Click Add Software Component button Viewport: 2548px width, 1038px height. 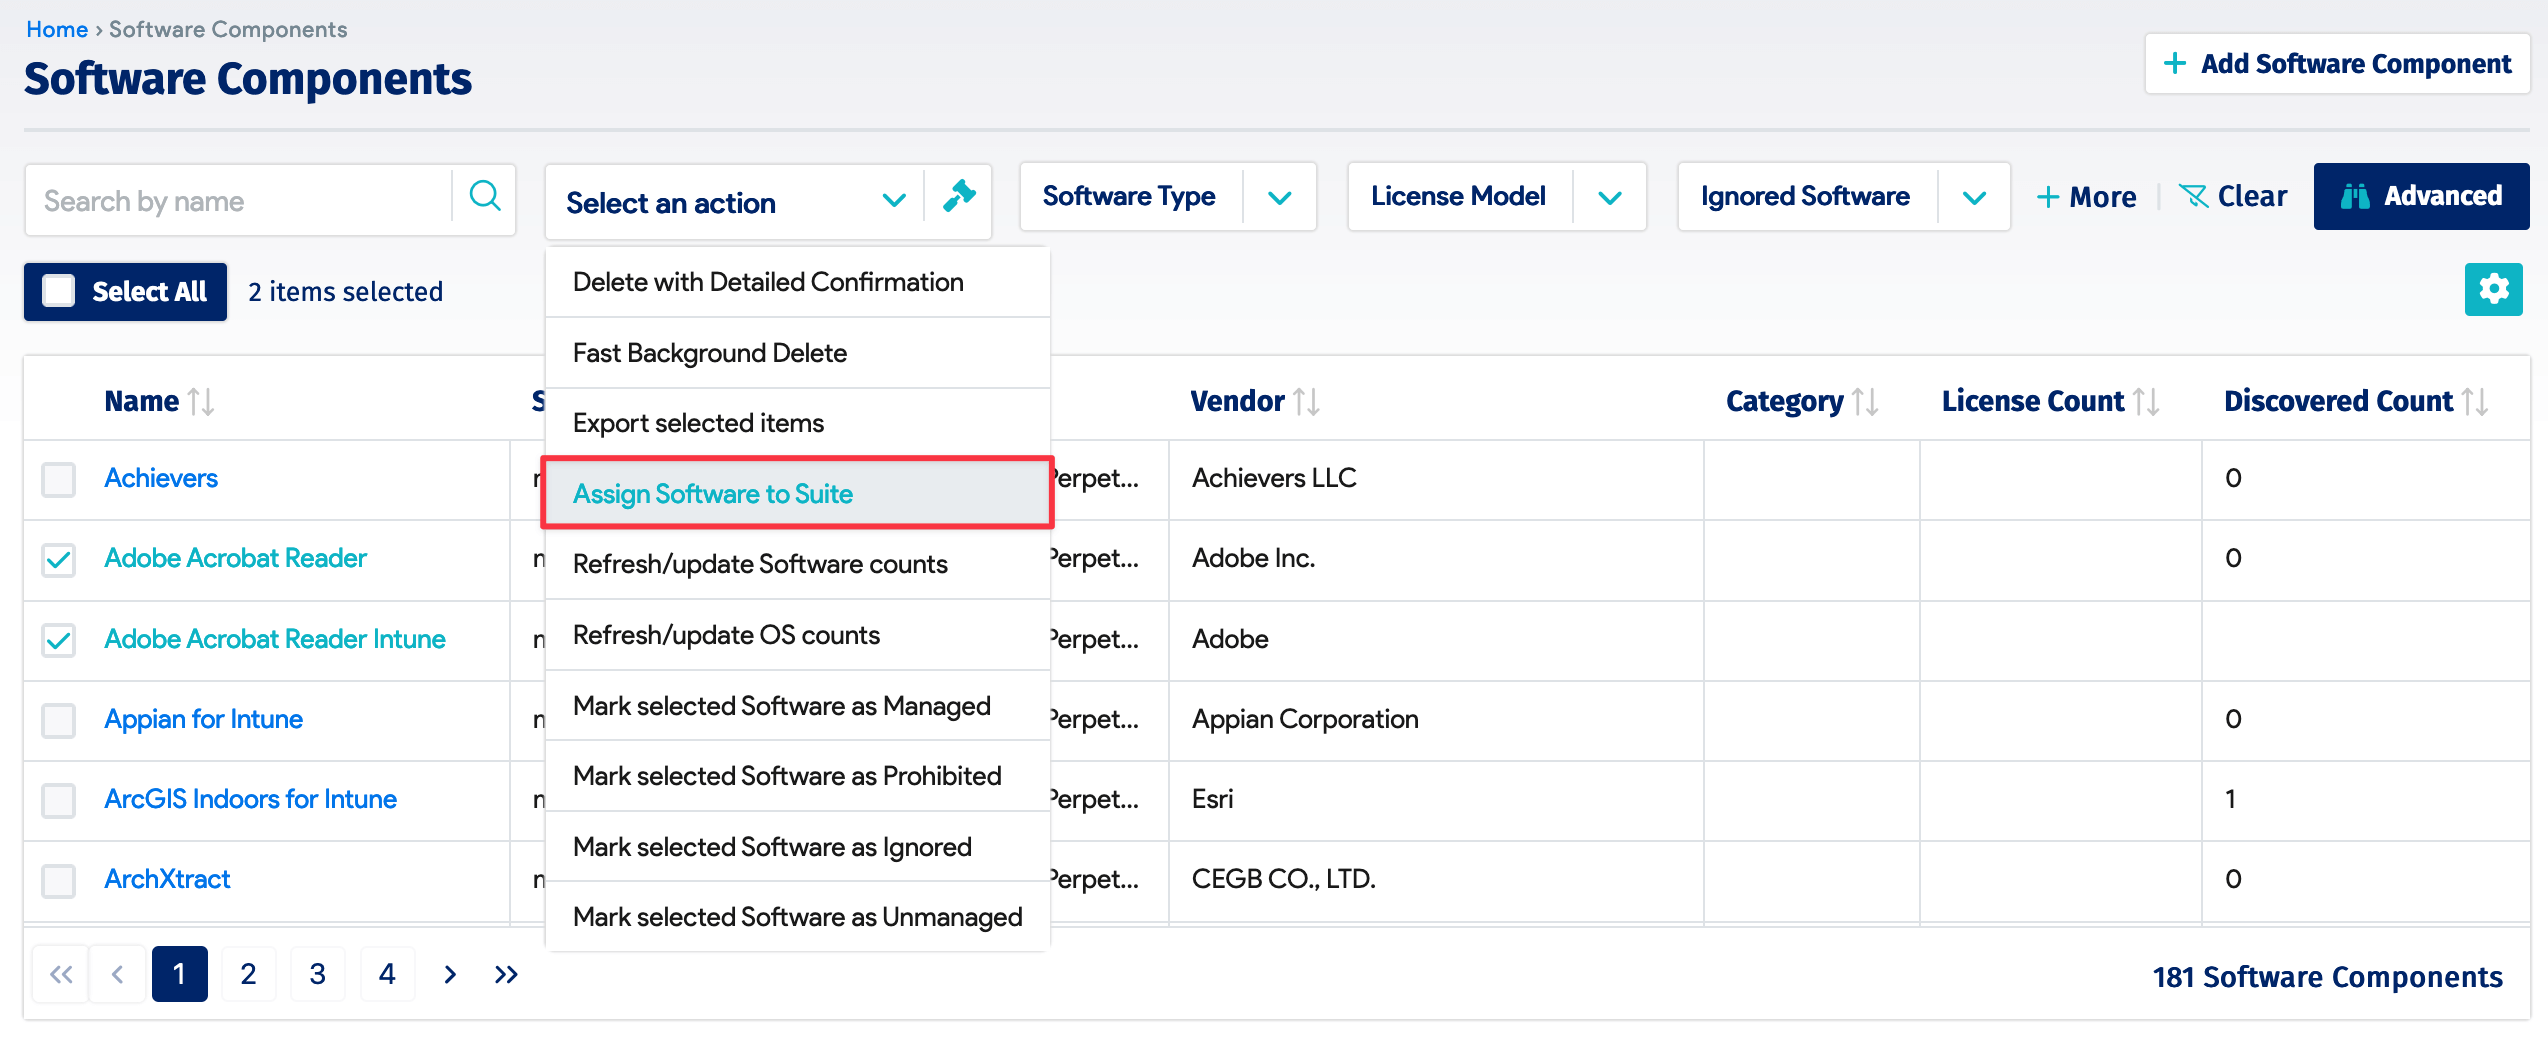pos(2336,64)
